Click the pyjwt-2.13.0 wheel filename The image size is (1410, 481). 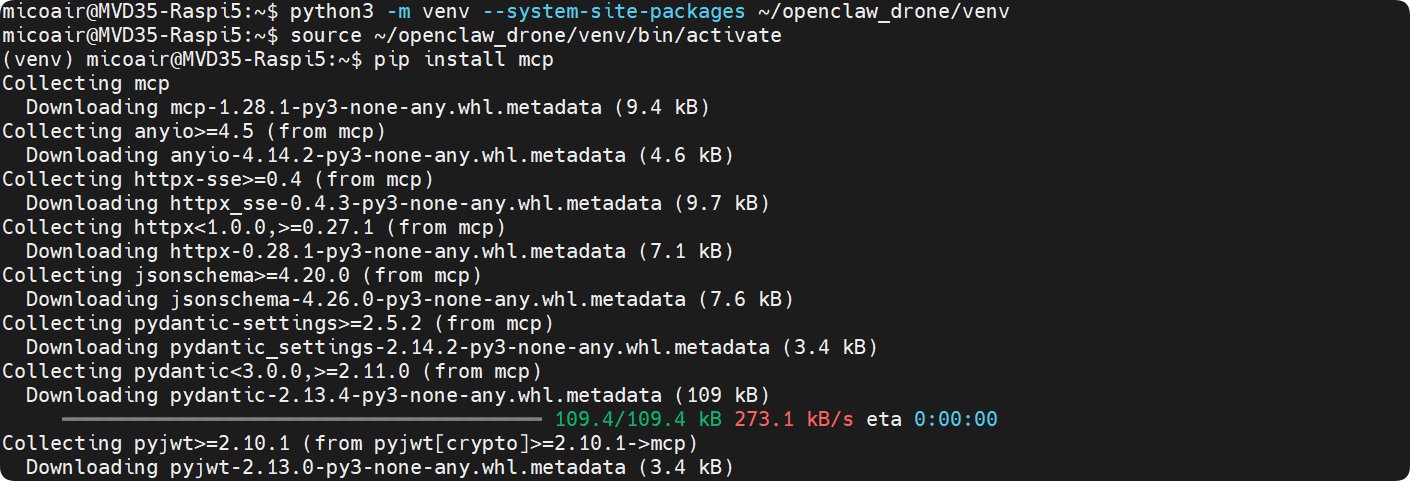coord(397,467)
